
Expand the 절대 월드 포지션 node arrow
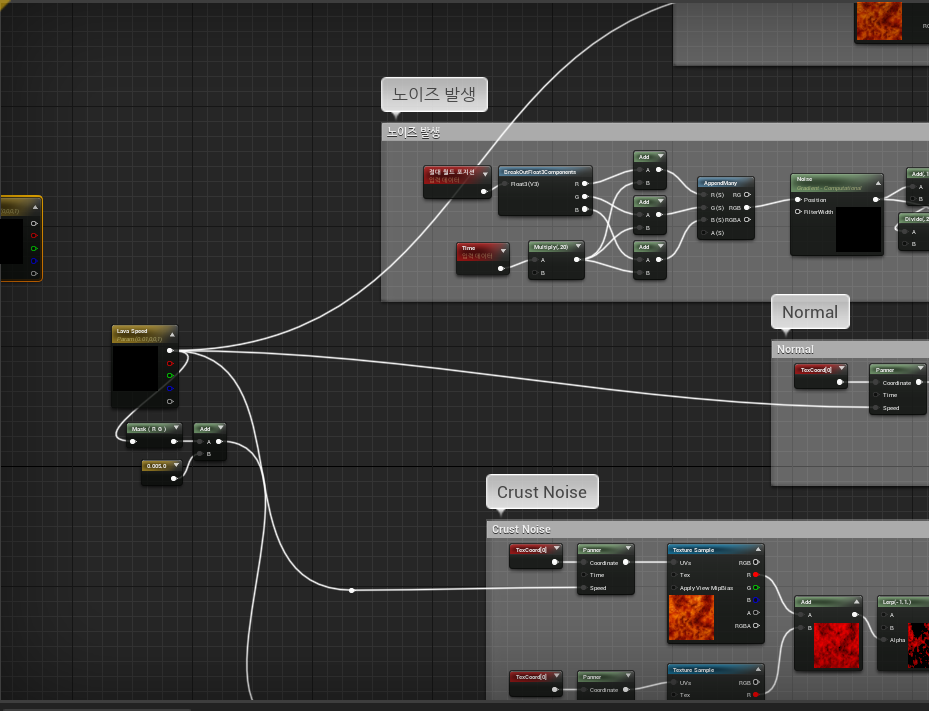tap(485, 174)
